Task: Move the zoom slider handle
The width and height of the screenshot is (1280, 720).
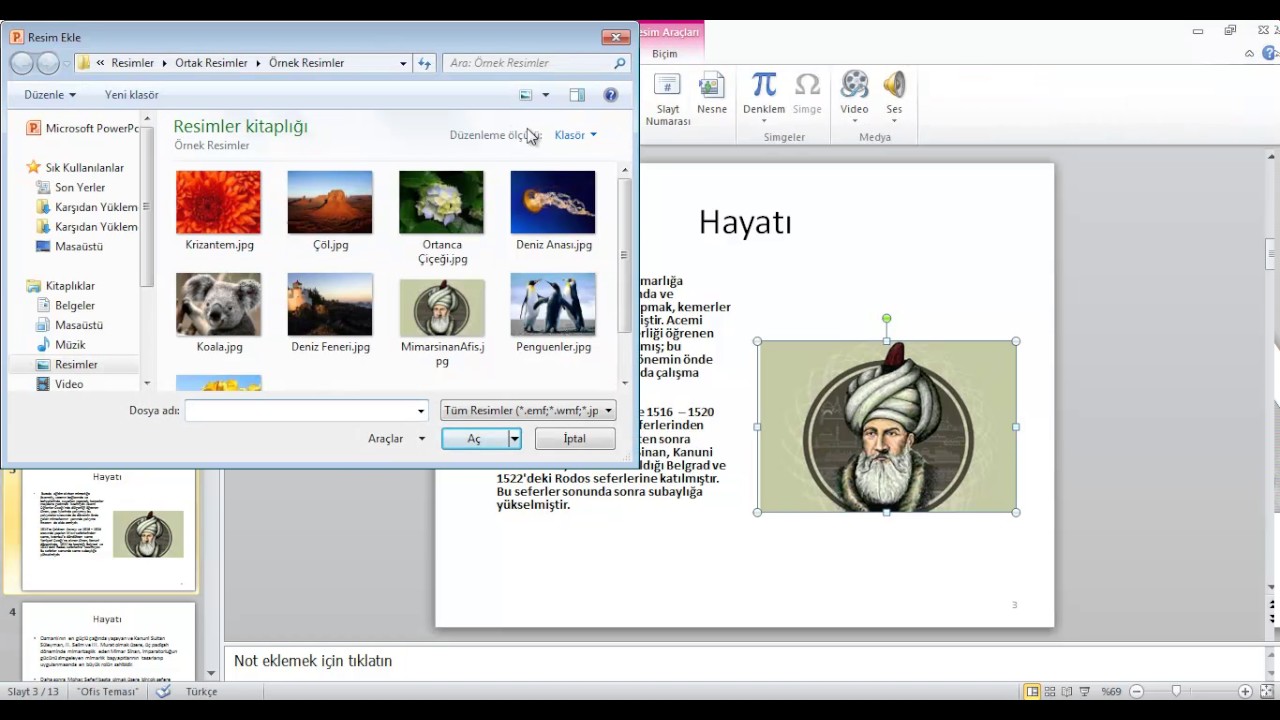Action: (x=1176, y=691)
